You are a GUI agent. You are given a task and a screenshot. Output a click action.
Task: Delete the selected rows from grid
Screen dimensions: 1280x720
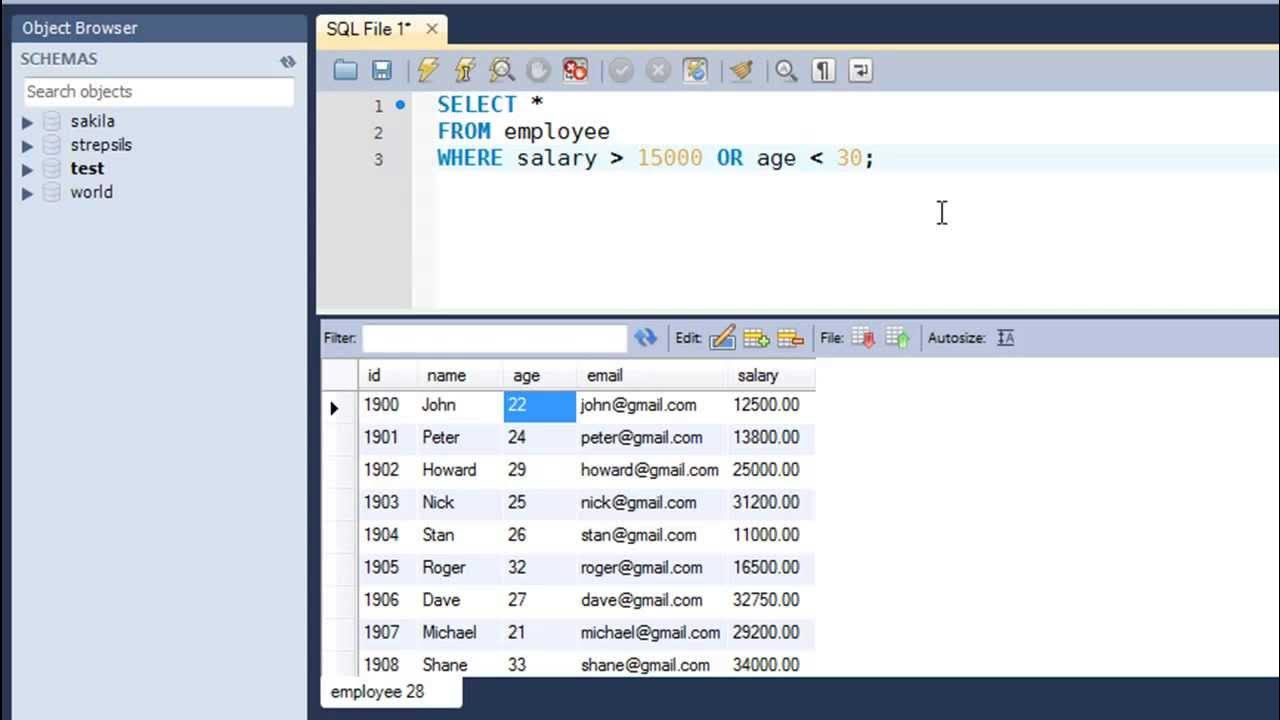(x=790, y=338)
